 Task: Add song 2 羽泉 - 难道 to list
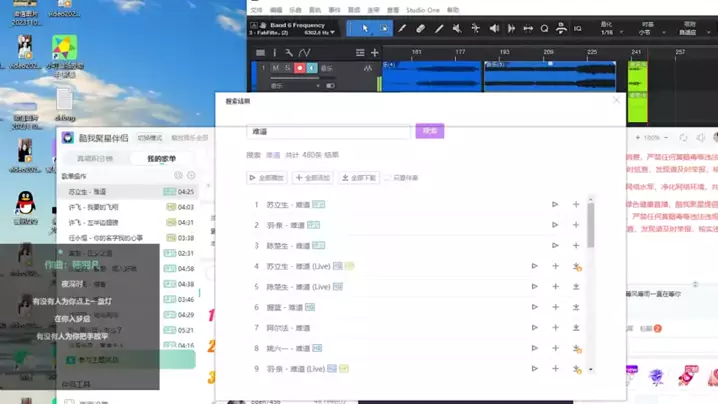(x=576, y=225)
